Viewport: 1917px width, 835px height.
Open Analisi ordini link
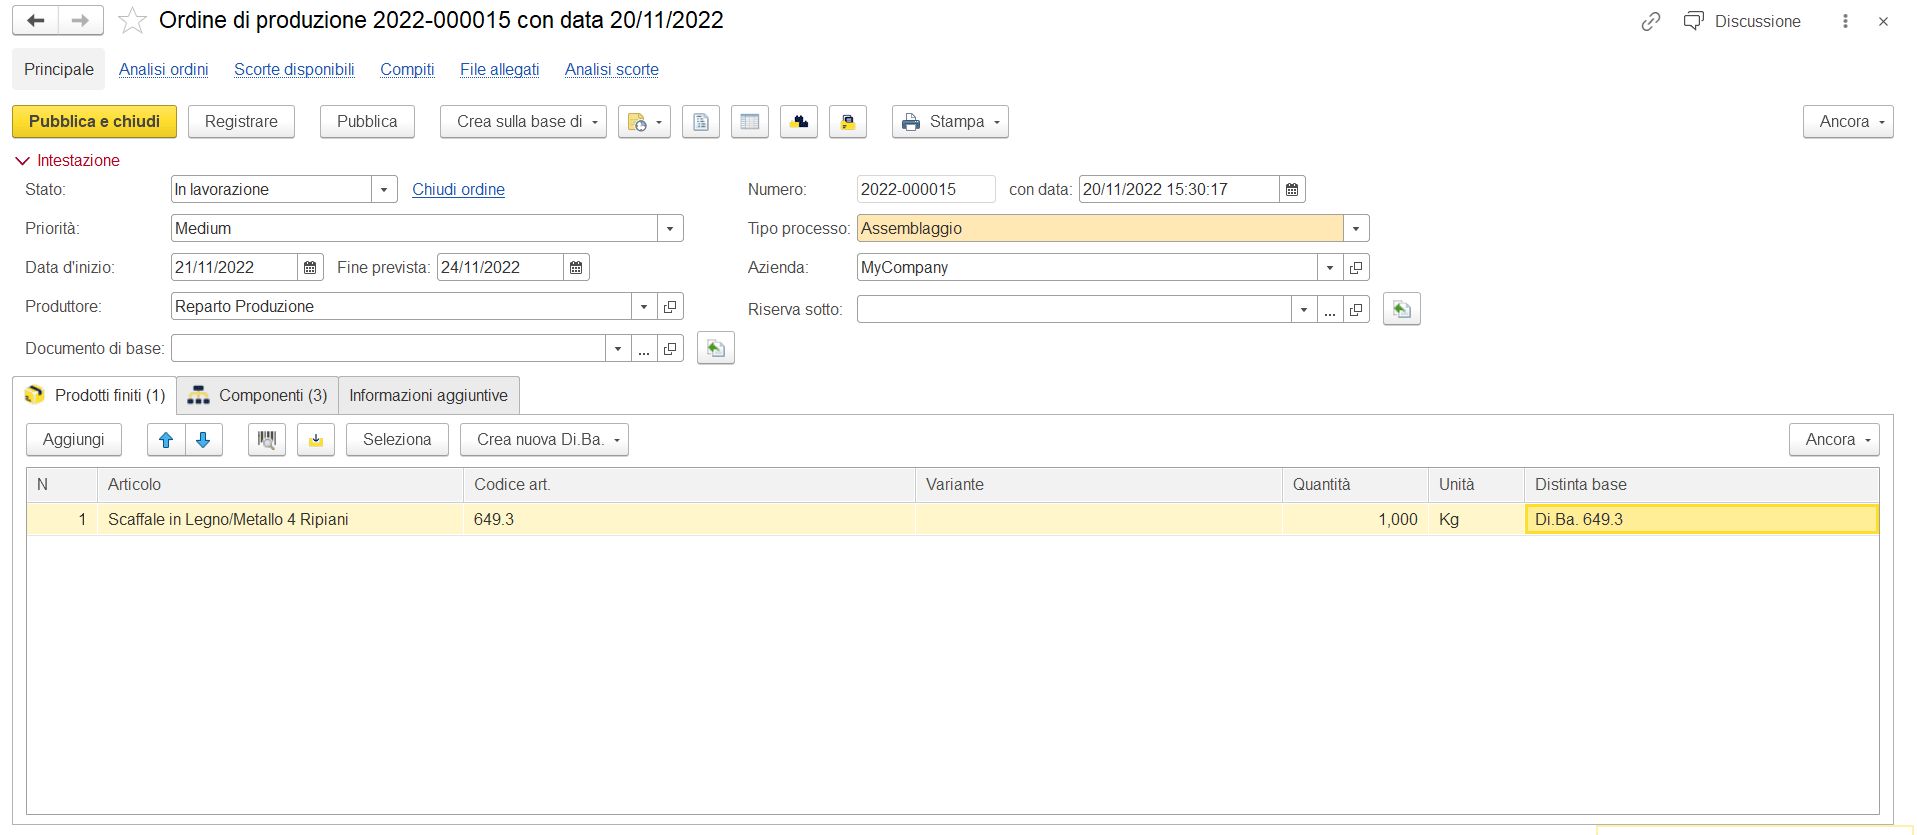click(163, 69)
